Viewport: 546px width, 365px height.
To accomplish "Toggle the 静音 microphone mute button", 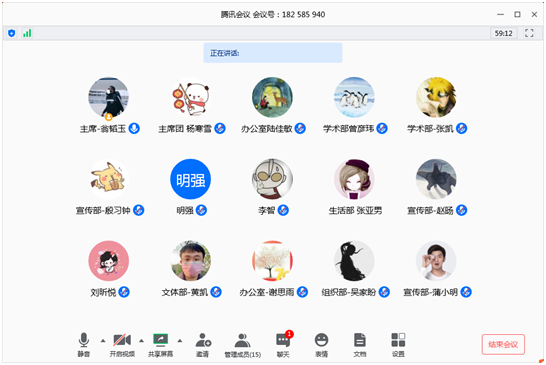I will click(84, 345).
